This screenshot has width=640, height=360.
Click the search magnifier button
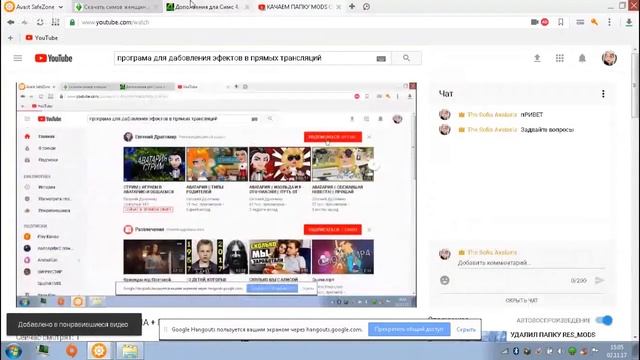click(x=406, y=58)
